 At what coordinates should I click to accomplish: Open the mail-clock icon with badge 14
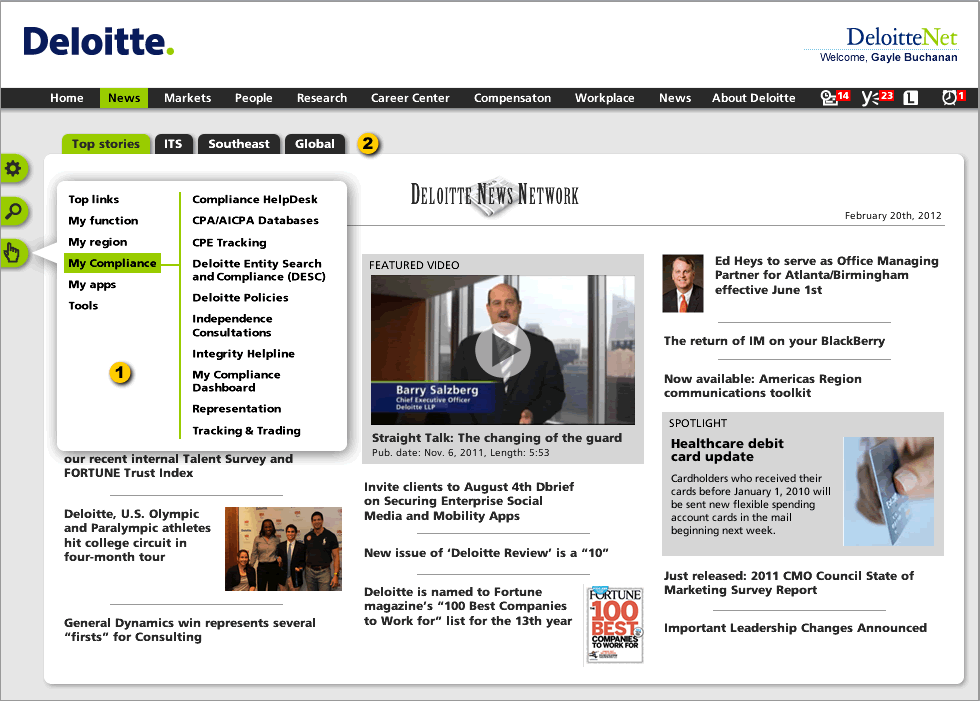pos(835,97)
